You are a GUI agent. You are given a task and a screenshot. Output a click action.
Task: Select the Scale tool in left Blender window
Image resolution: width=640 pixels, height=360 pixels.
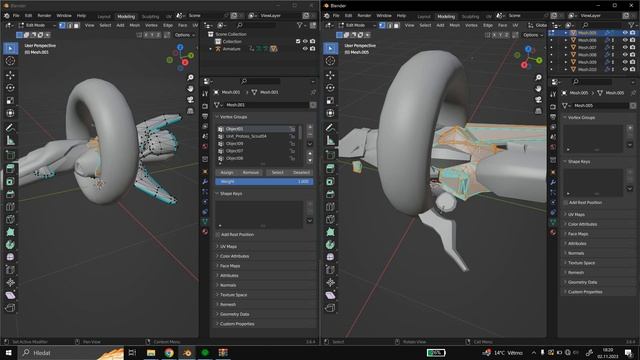point(10,100)
